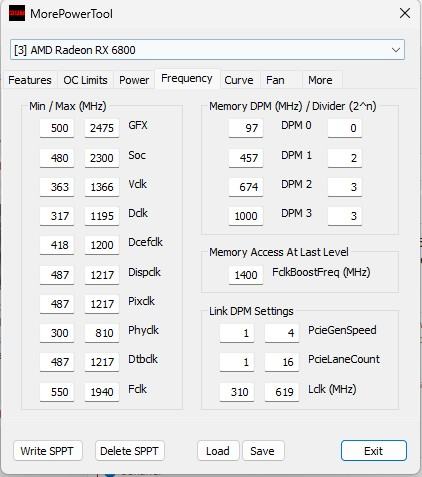This screenshot has height=477, width=422.
Task: Edit the Dcefclk minimum field showing 418
Action: (57, 245)
